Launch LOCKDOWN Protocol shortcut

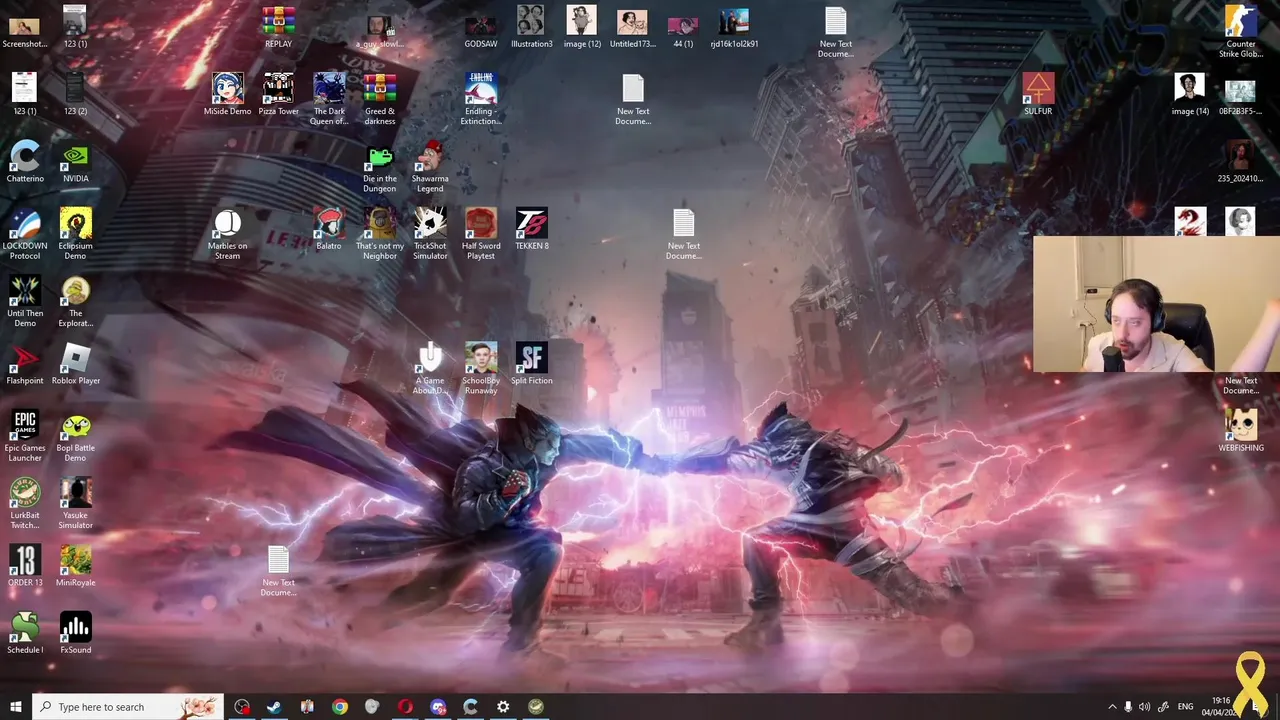coord(25,233)
